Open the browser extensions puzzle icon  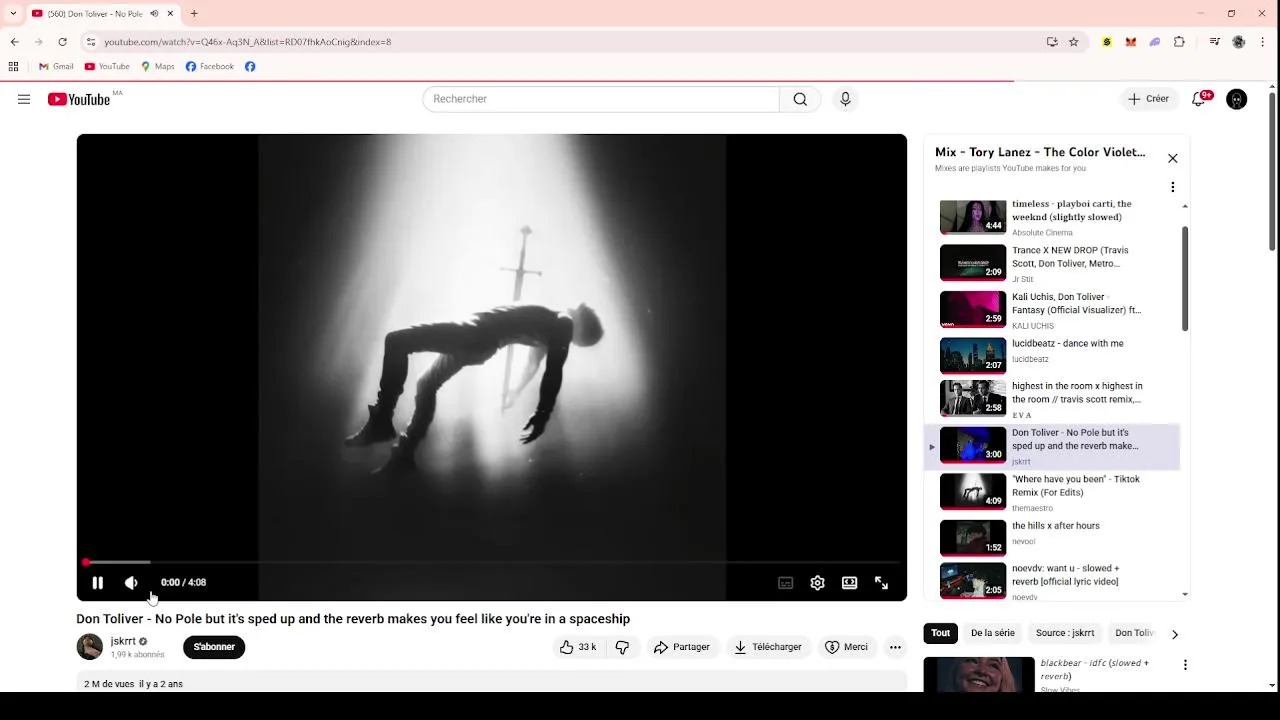[1179, 42]
